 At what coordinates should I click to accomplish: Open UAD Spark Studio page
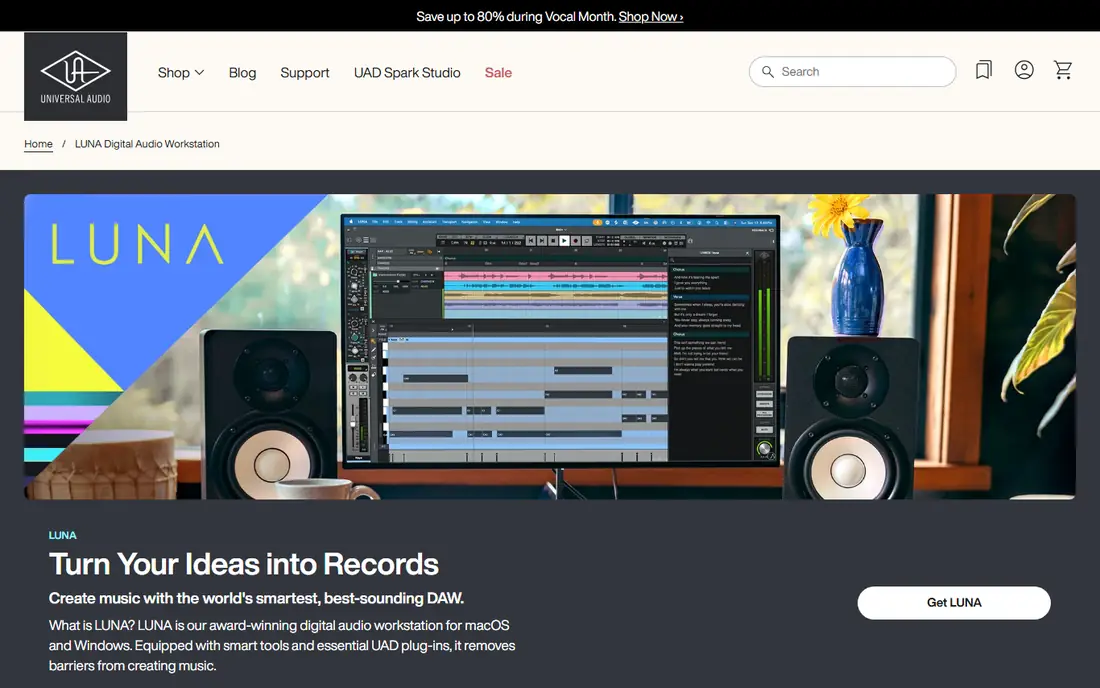(x=407, y=73)
